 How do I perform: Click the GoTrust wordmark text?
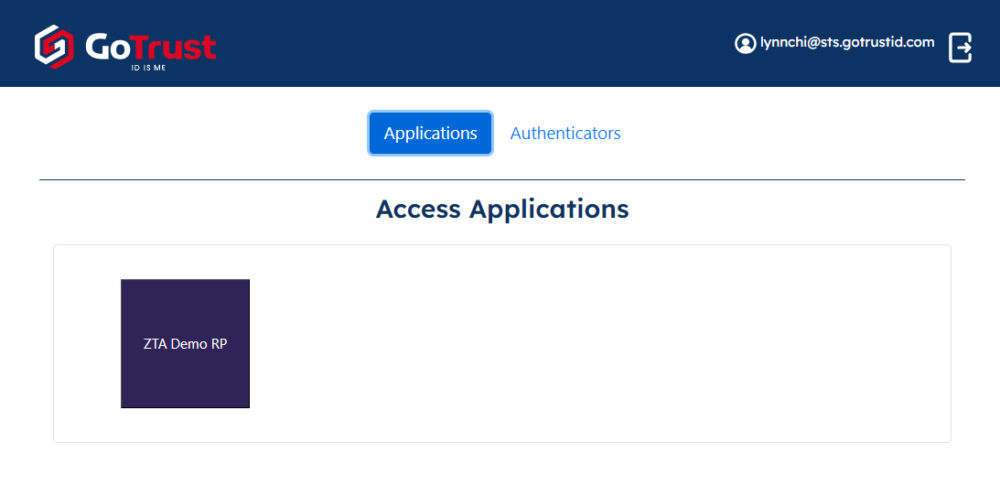(x=150, y=46)
